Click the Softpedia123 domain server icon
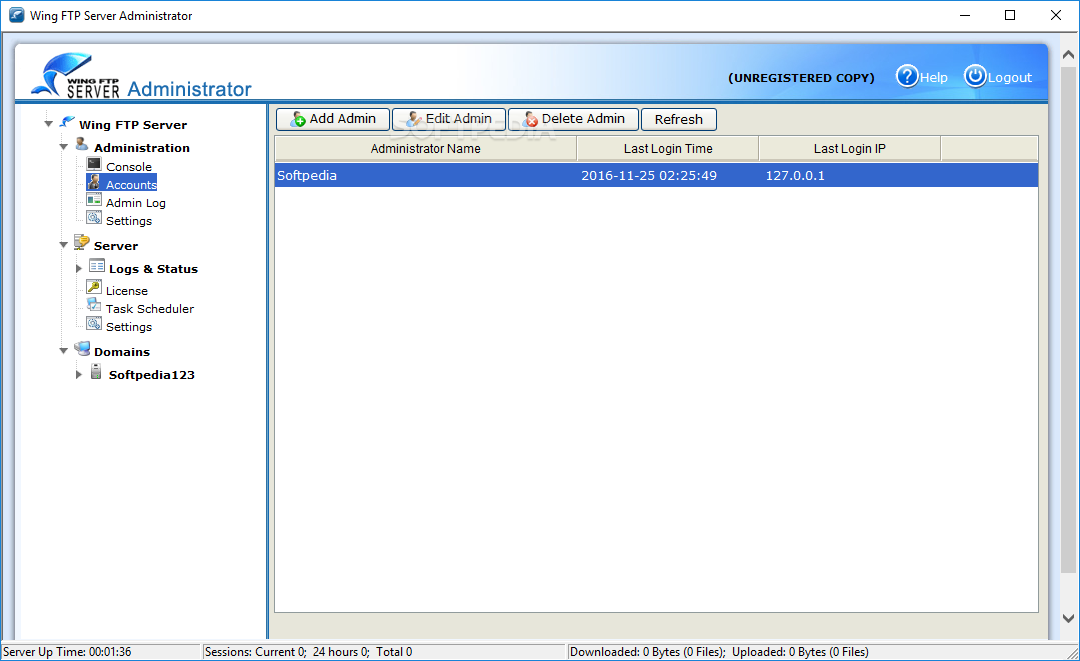The height and width of the screenshot is (661, 1080). tap(96, 372)
